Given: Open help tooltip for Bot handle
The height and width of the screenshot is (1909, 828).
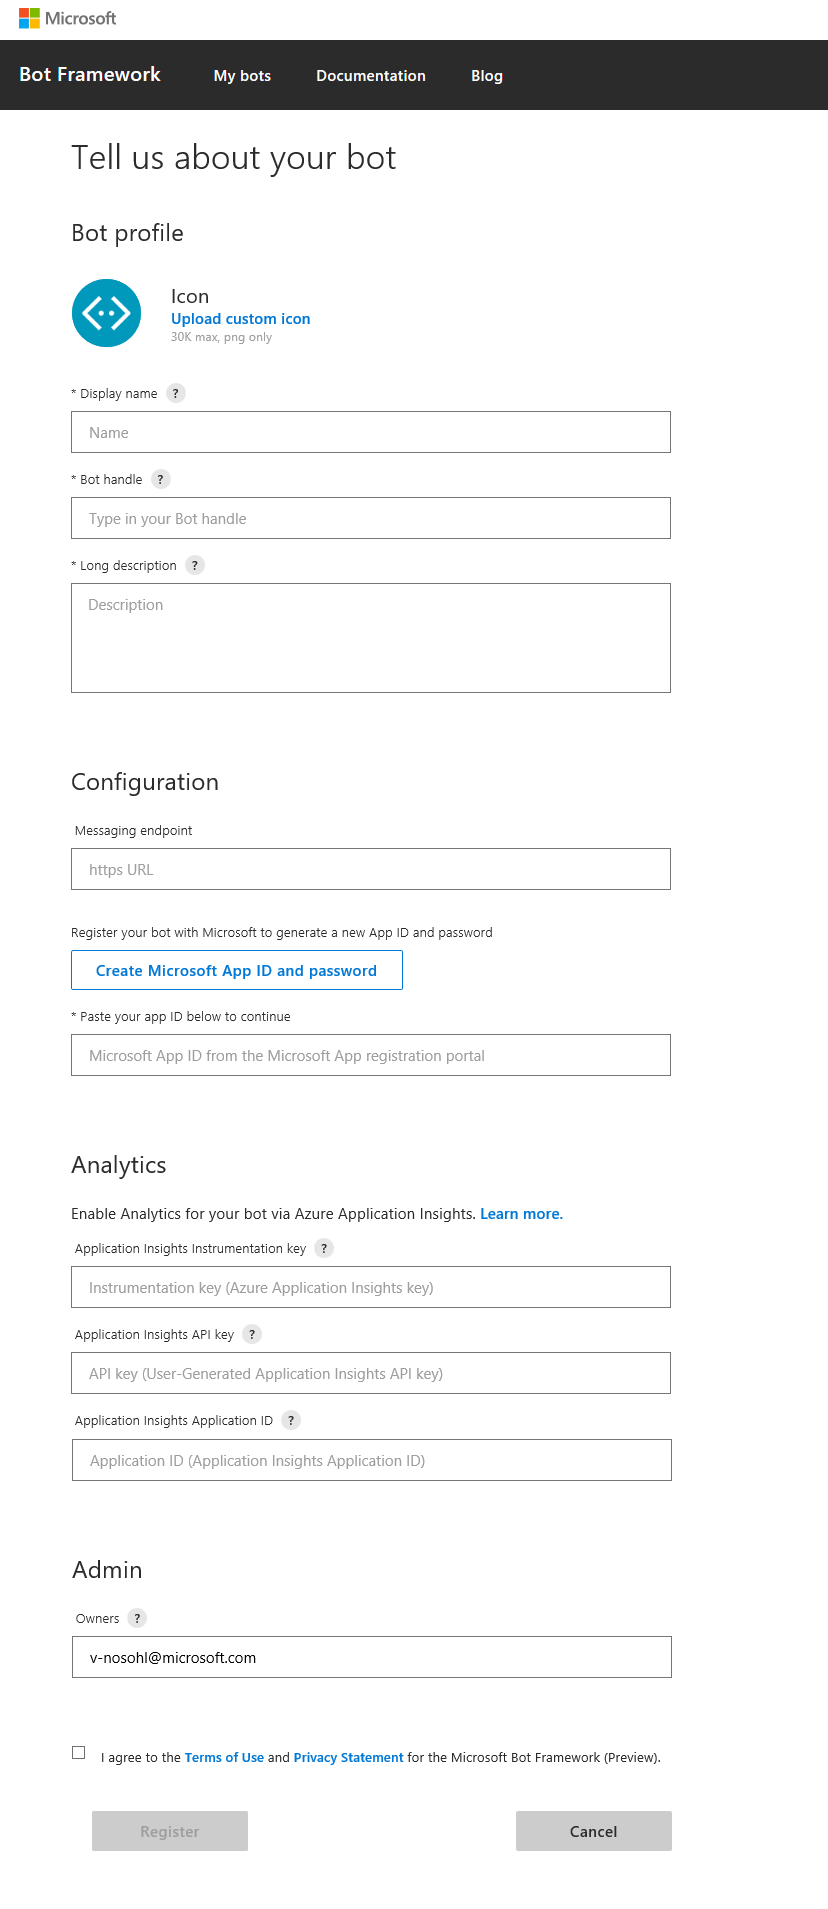Looking at the screenshot, I should [161, 479].
